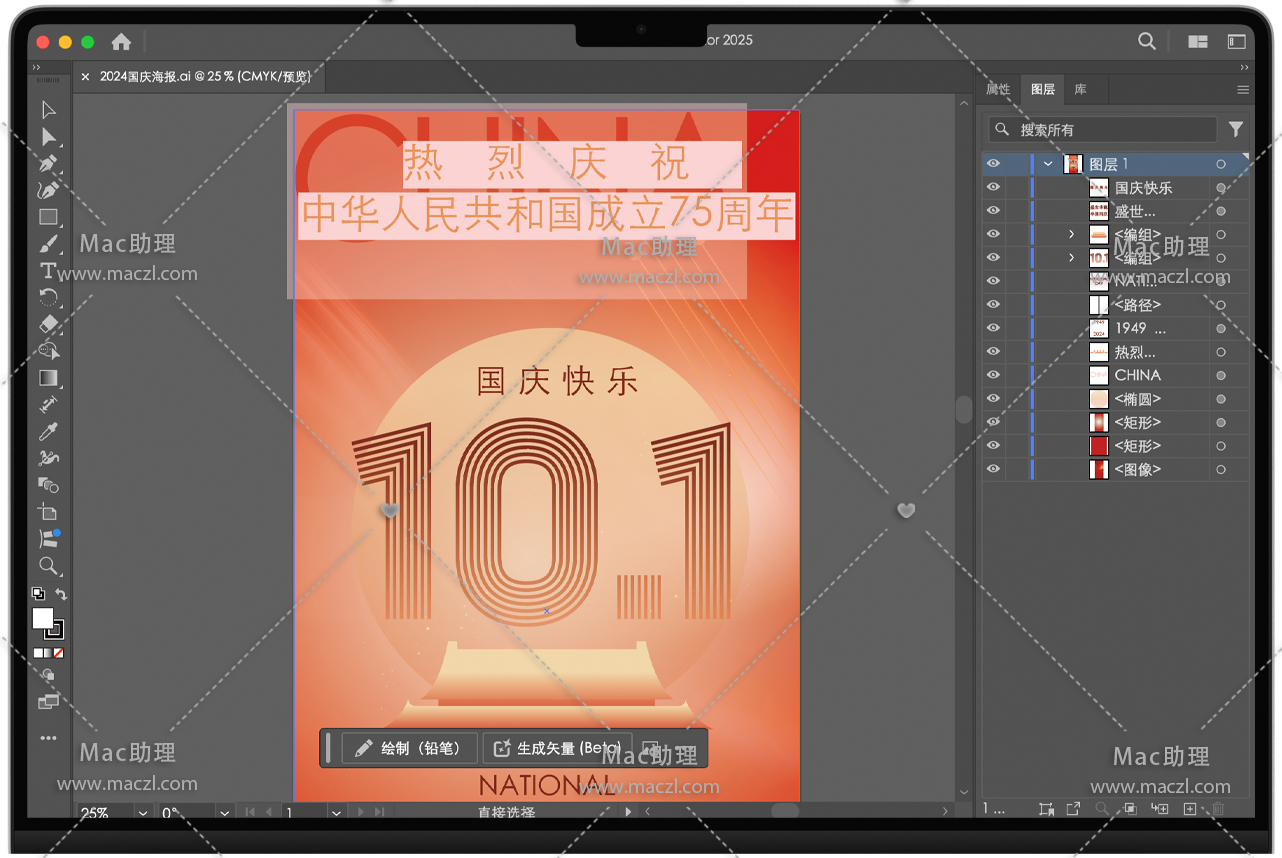Click the white fill color swatch
Image resolution: width=1282 pixels, height=858 pixels.
pyautogui.click(x=42, y=619)
